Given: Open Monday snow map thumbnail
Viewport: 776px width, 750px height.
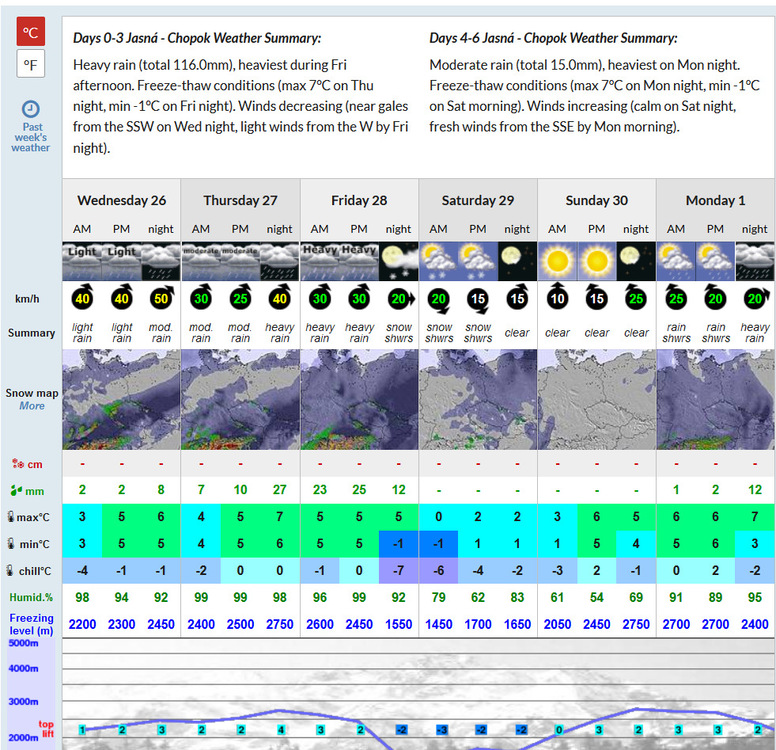Looking at the screenshot, I should point(716,400).
